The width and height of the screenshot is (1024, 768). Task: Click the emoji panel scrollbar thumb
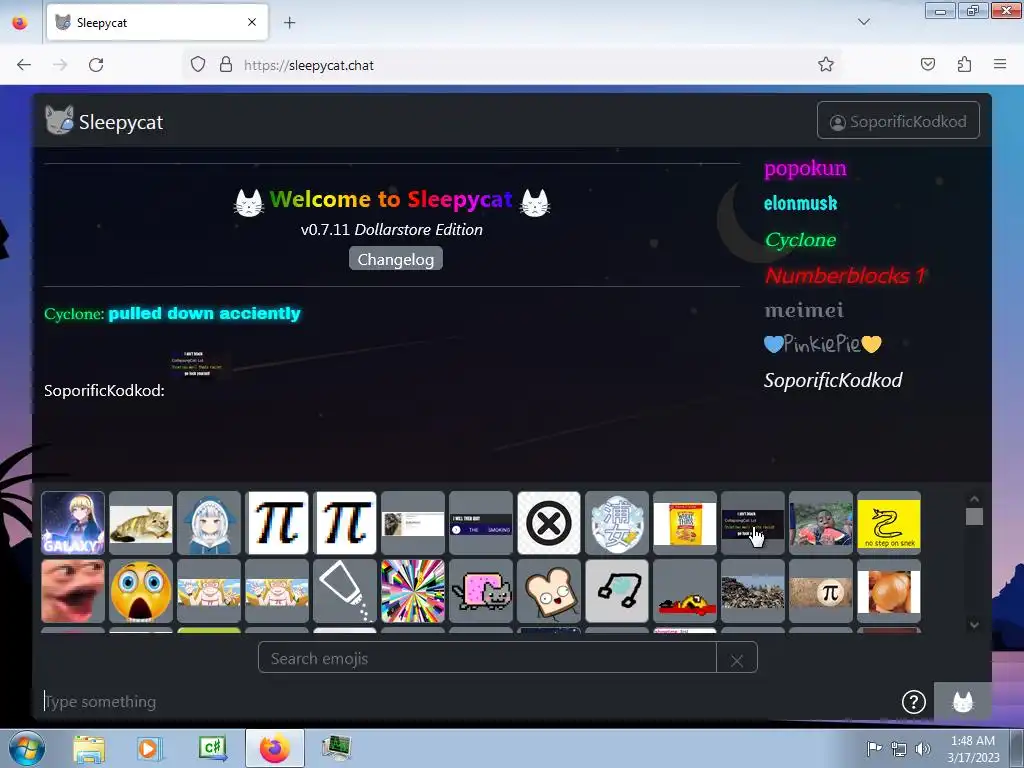click(974, 516)
